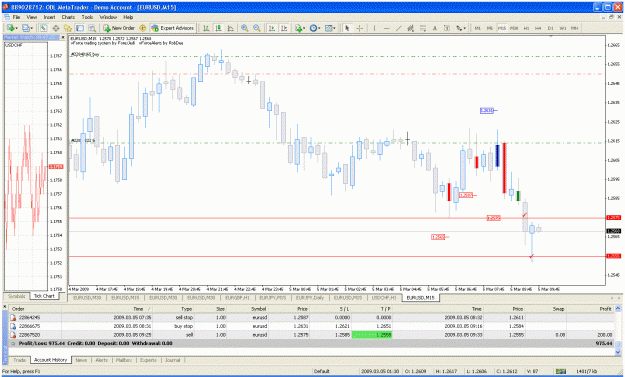This screenshot has height=377, width=625.
Task: Select the Arrows drawing tool icon
Action: click(x=459, y=28)
